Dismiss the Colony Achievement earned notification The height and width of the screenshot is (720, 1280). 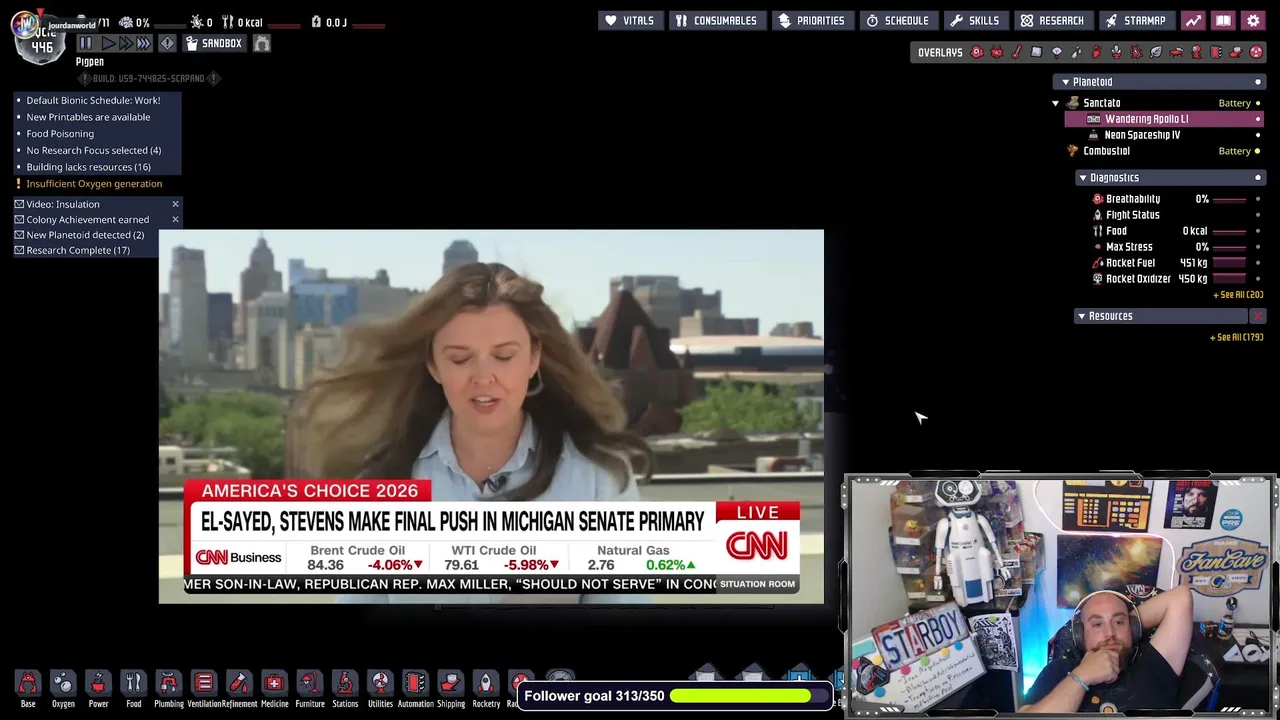coord(175,220)
